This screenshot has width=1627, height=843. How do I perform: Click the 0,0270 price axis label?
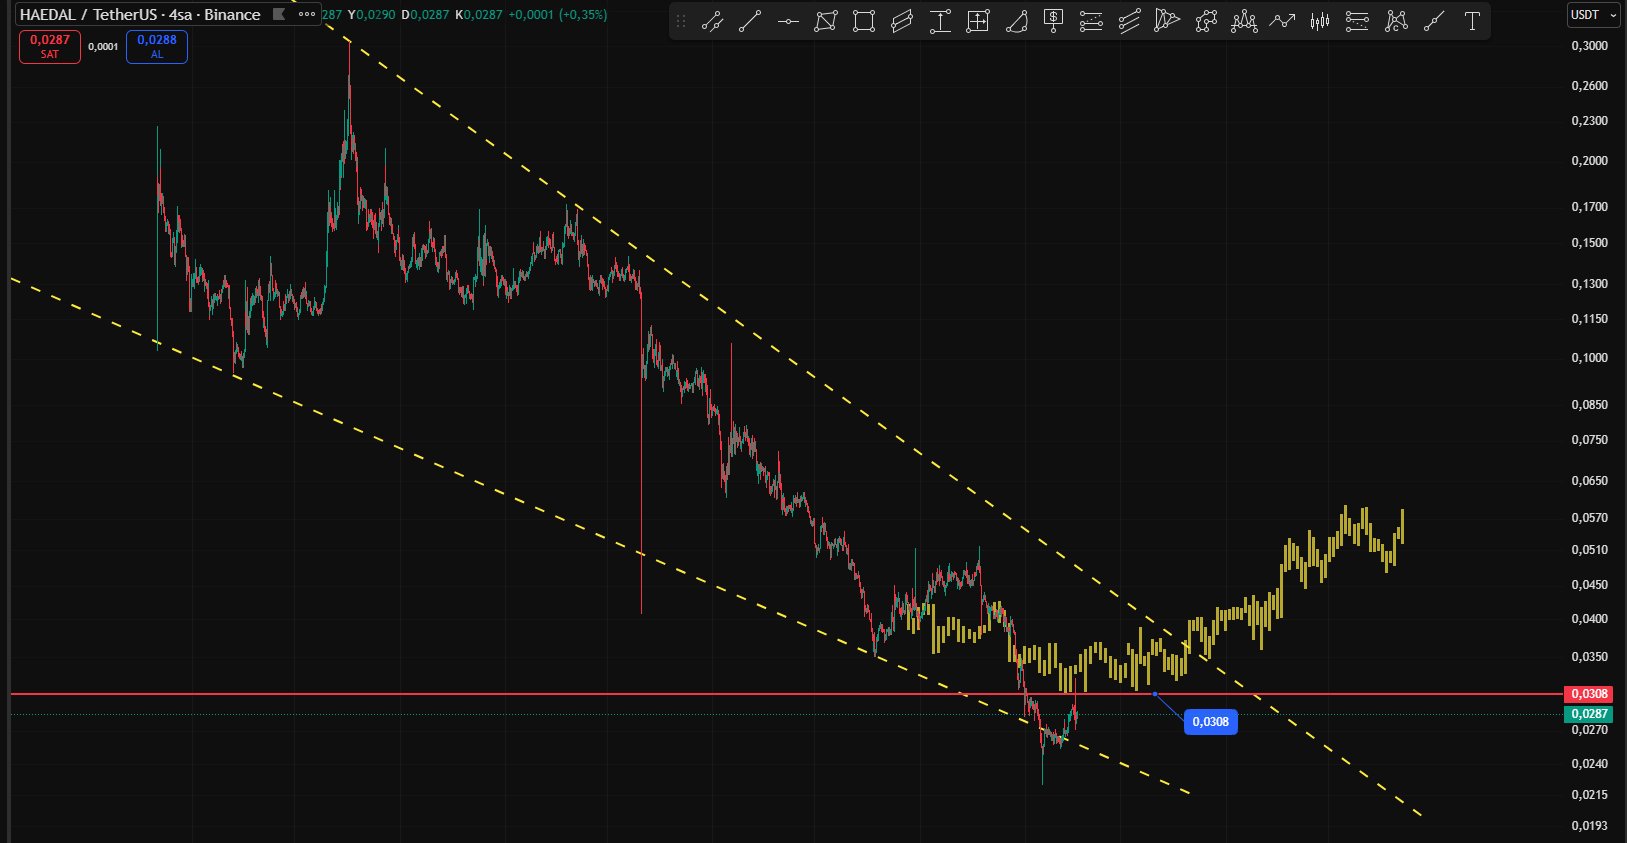coord(1590,730)
